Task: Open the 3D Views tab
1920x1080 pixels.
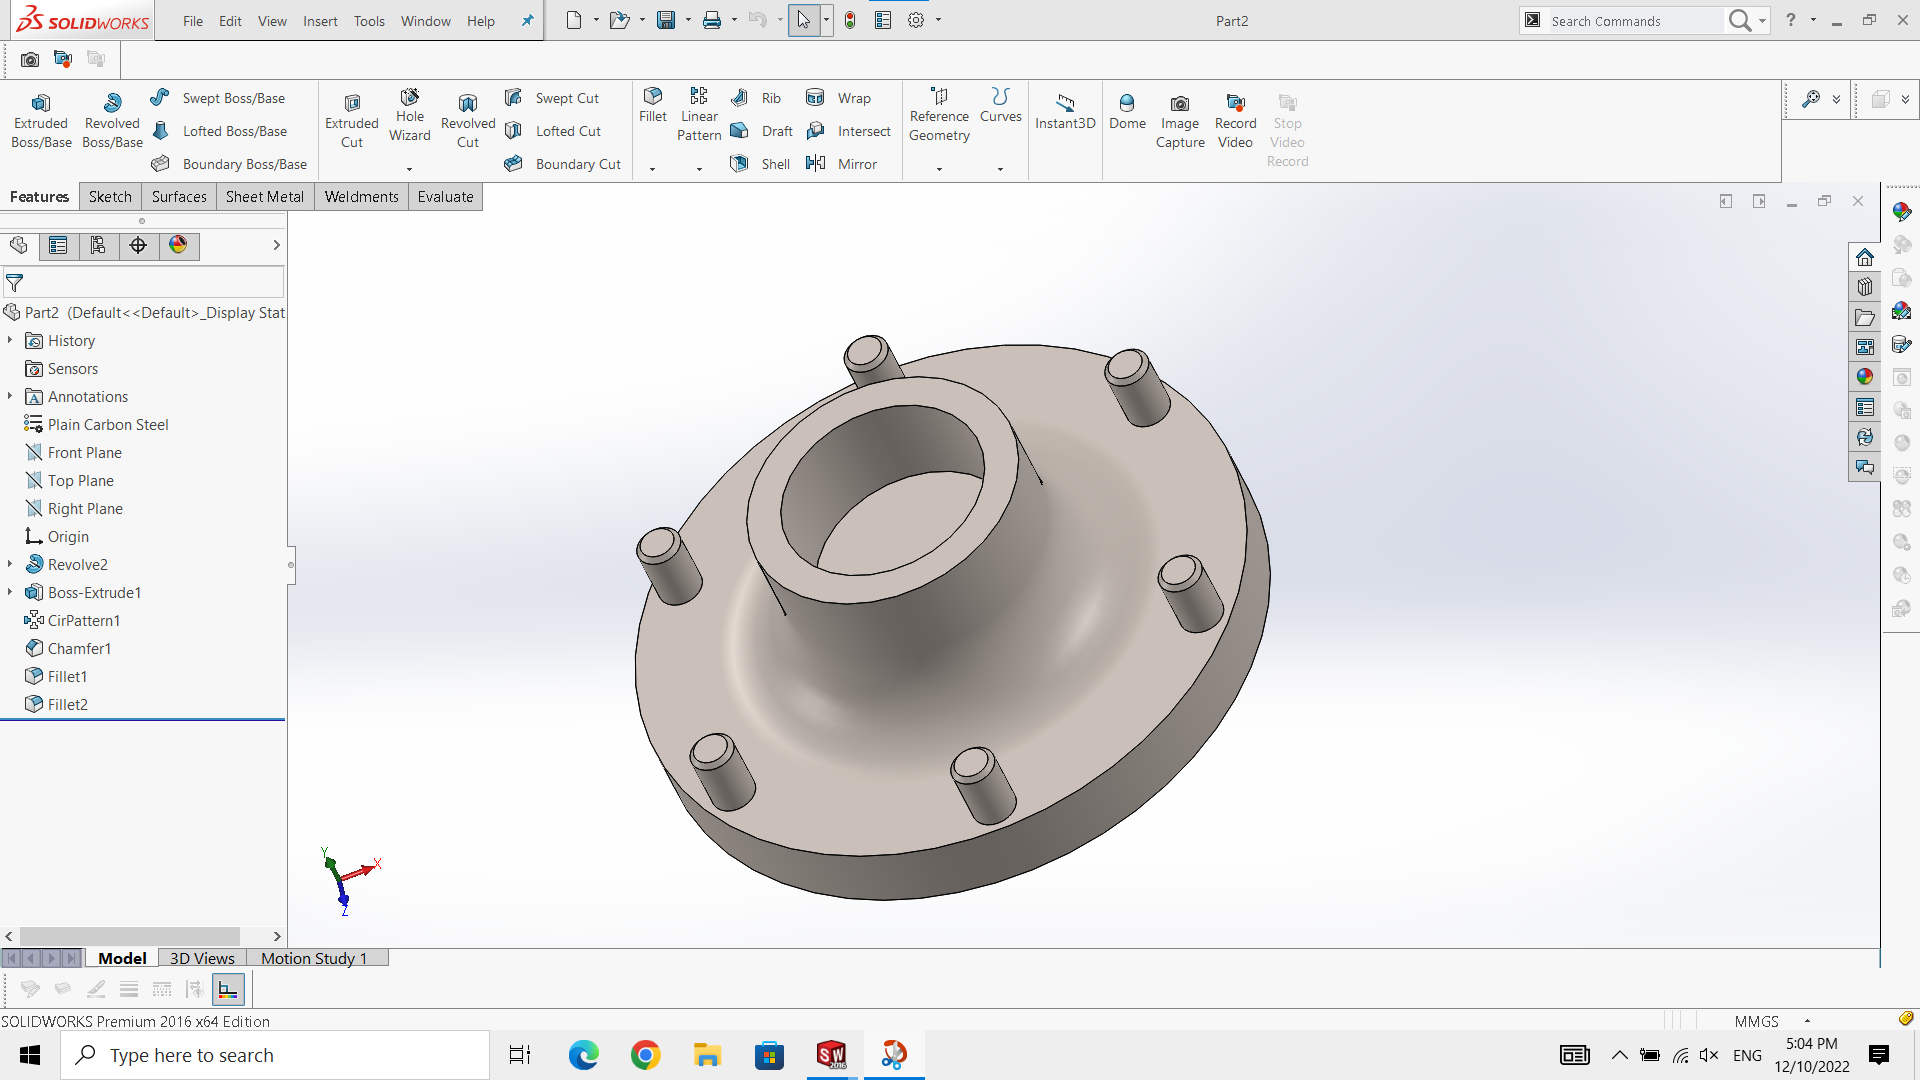Action: pos(202,958)
